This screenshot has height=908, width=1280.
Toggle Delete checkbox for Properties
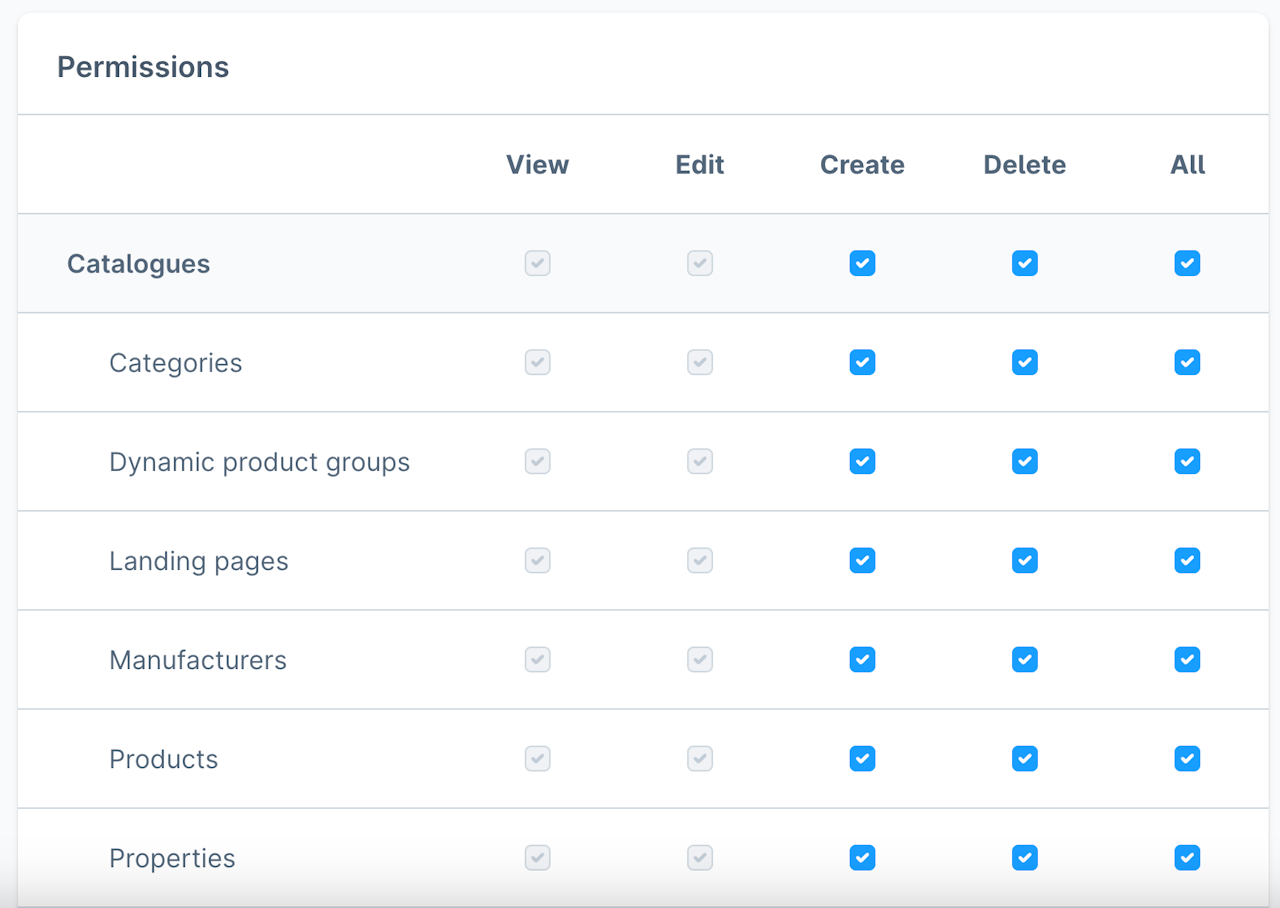click(1024, 857)
